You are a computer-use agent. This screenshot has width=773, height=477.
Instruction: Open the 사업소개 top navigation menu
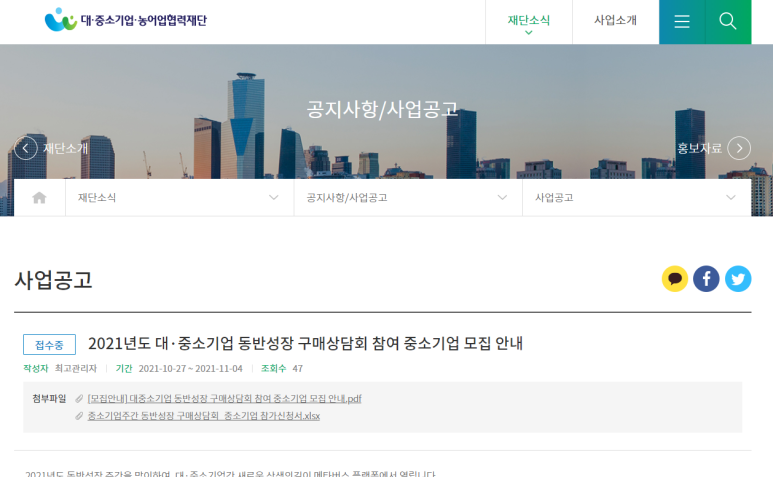click(x=615, y=22)
